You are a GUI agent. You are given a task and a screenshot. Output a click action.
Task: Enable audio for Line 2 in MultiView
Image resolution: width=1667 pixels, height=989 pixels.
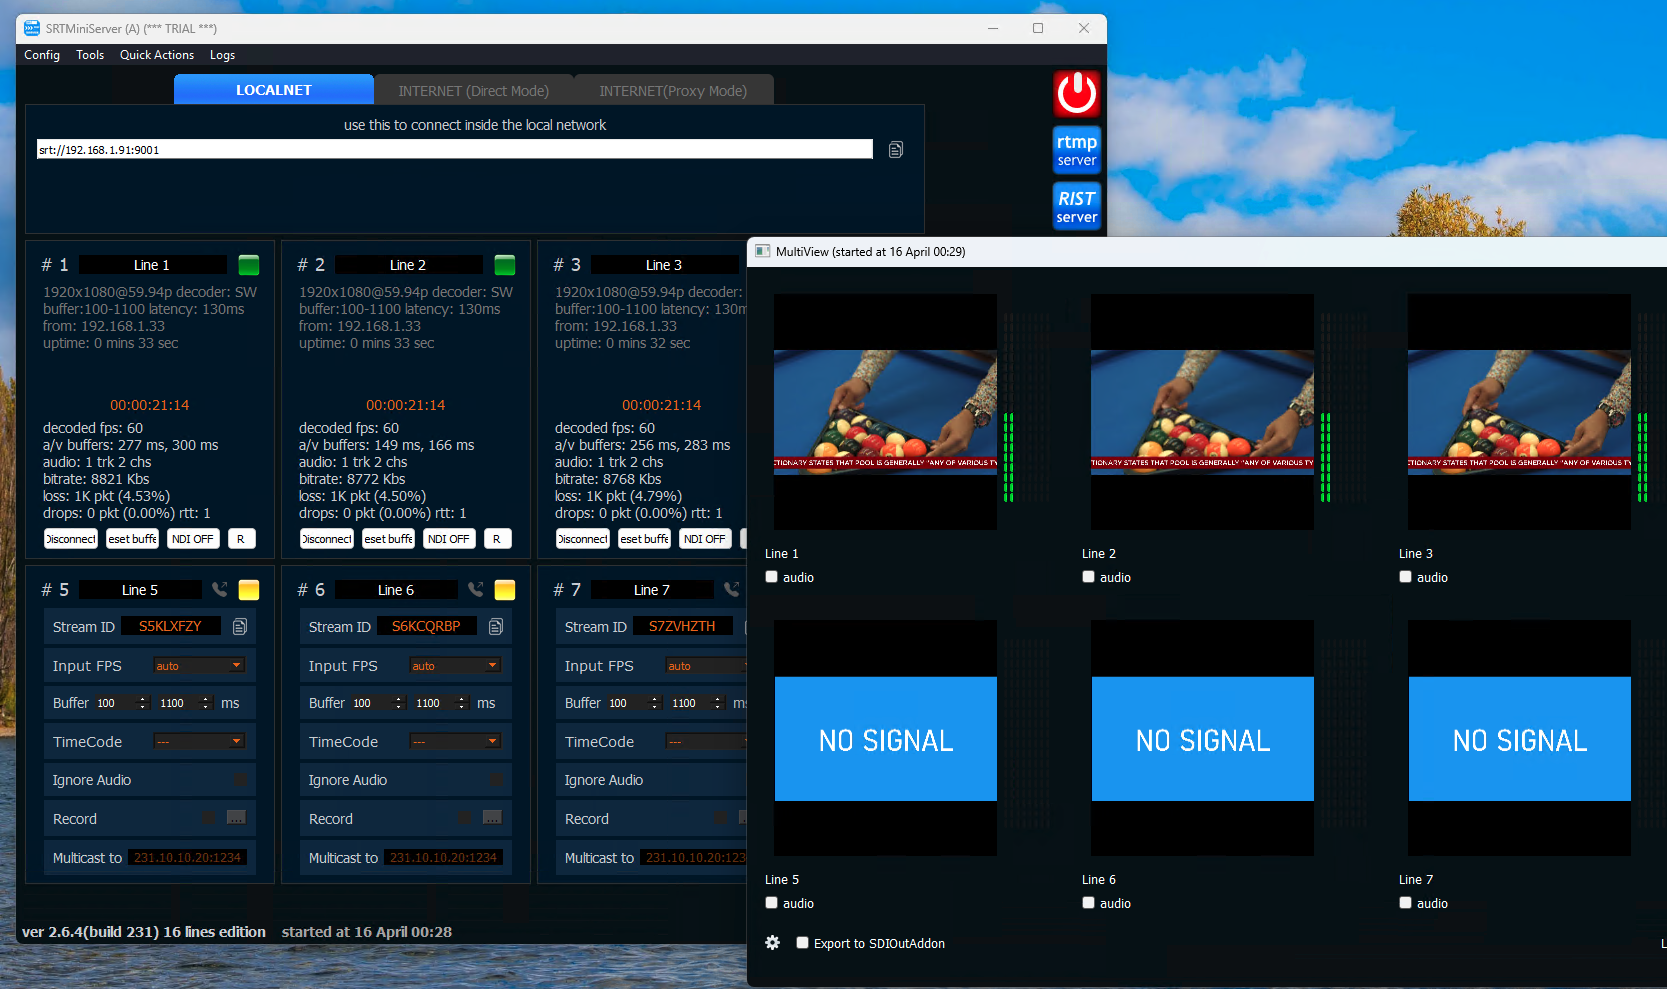click(x=1089, y=577)
